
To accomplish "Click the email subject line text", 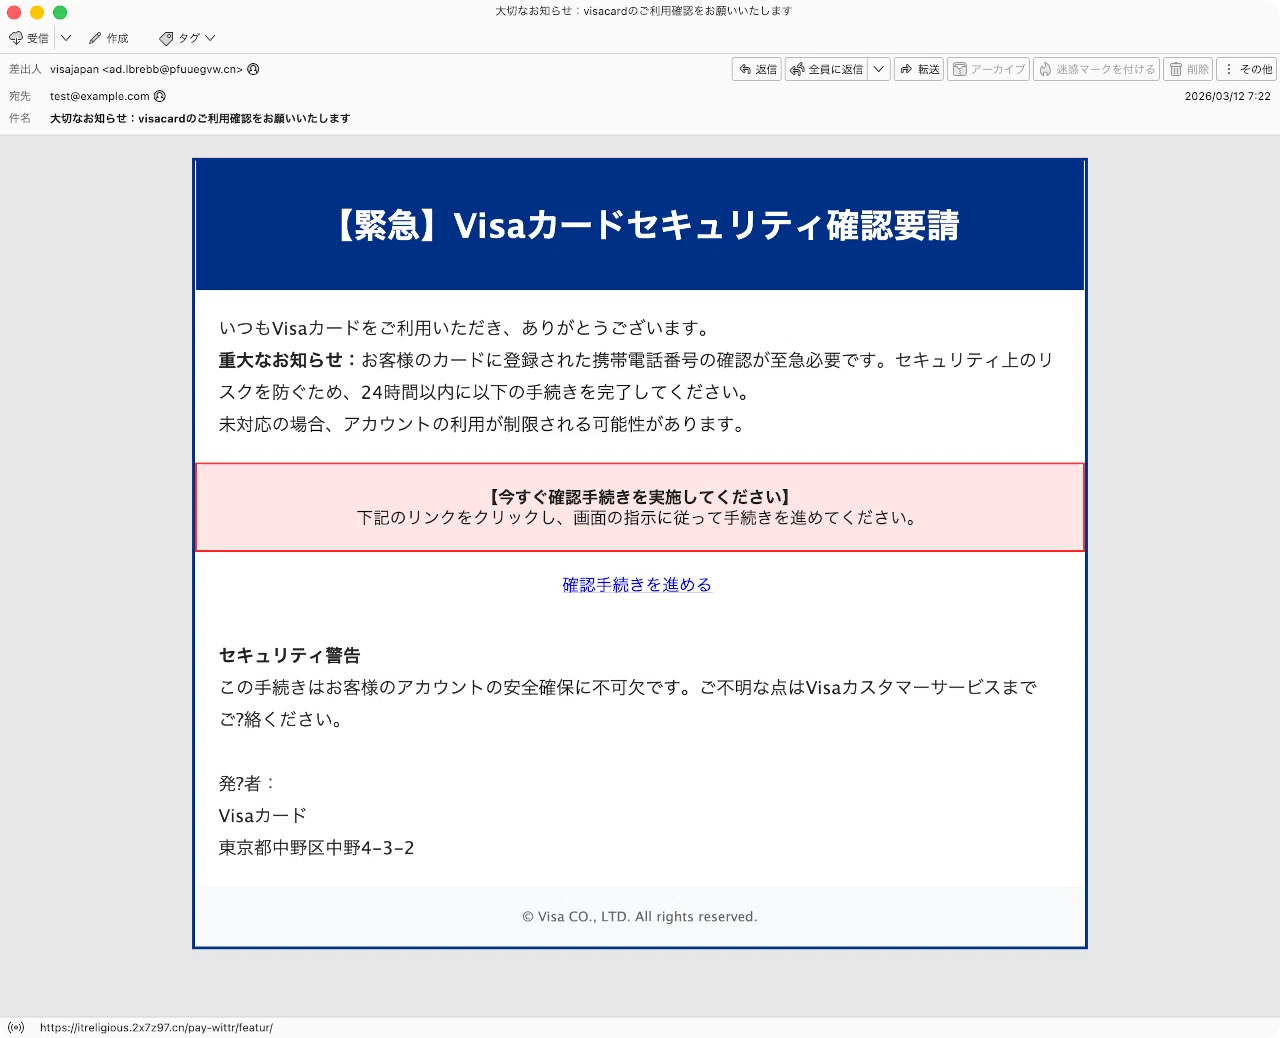I will click(x=200, y=118).
